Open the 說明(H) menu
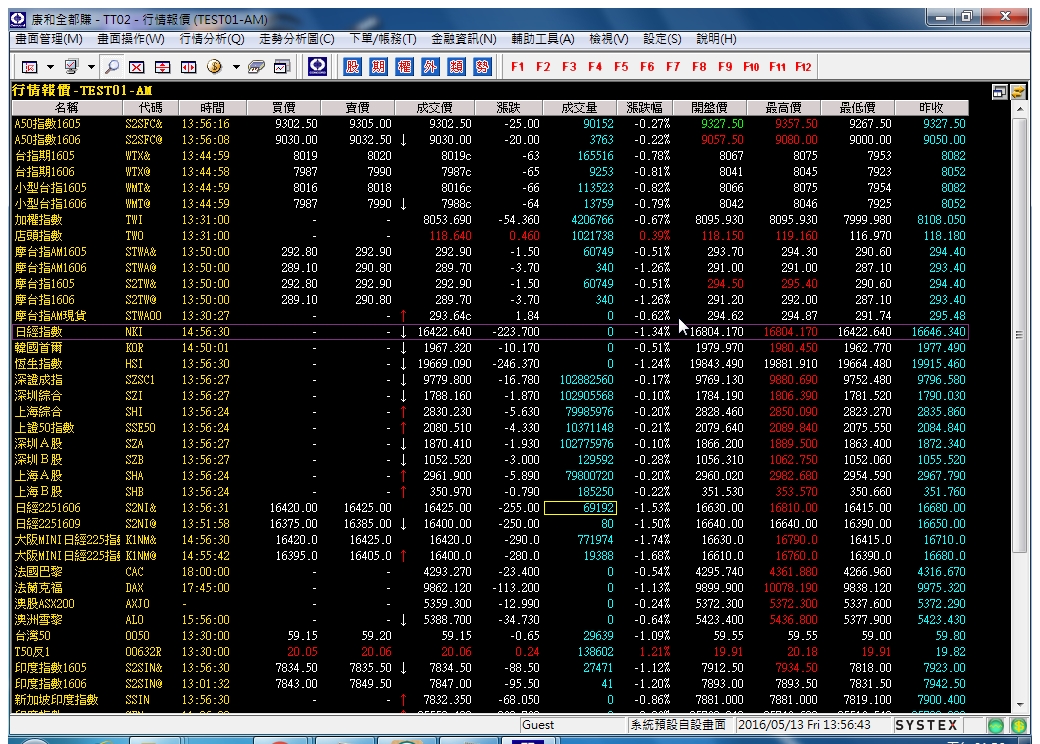This screenshot has width=1040, height=744. click(716, 39)
